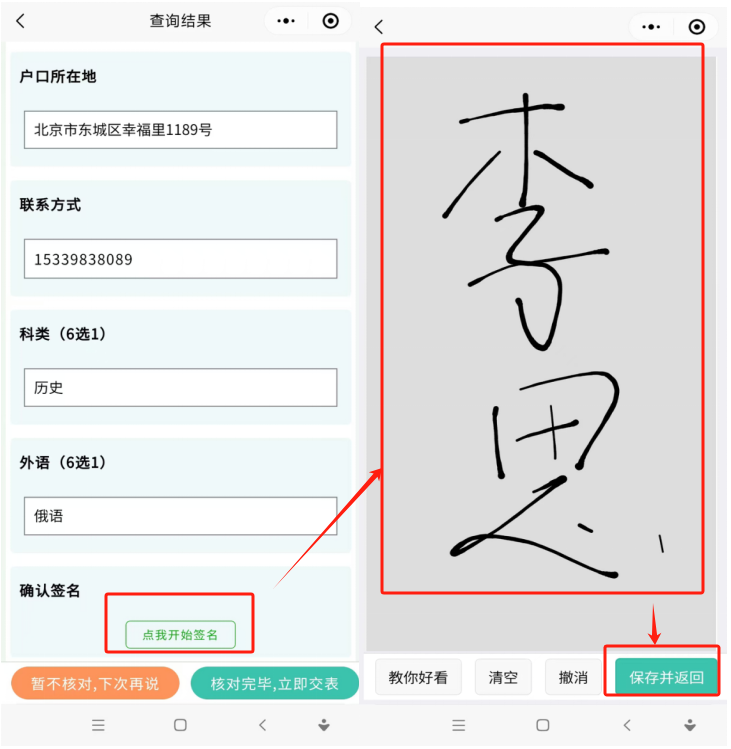Go back from the 查询结果 page

(20, 21)
